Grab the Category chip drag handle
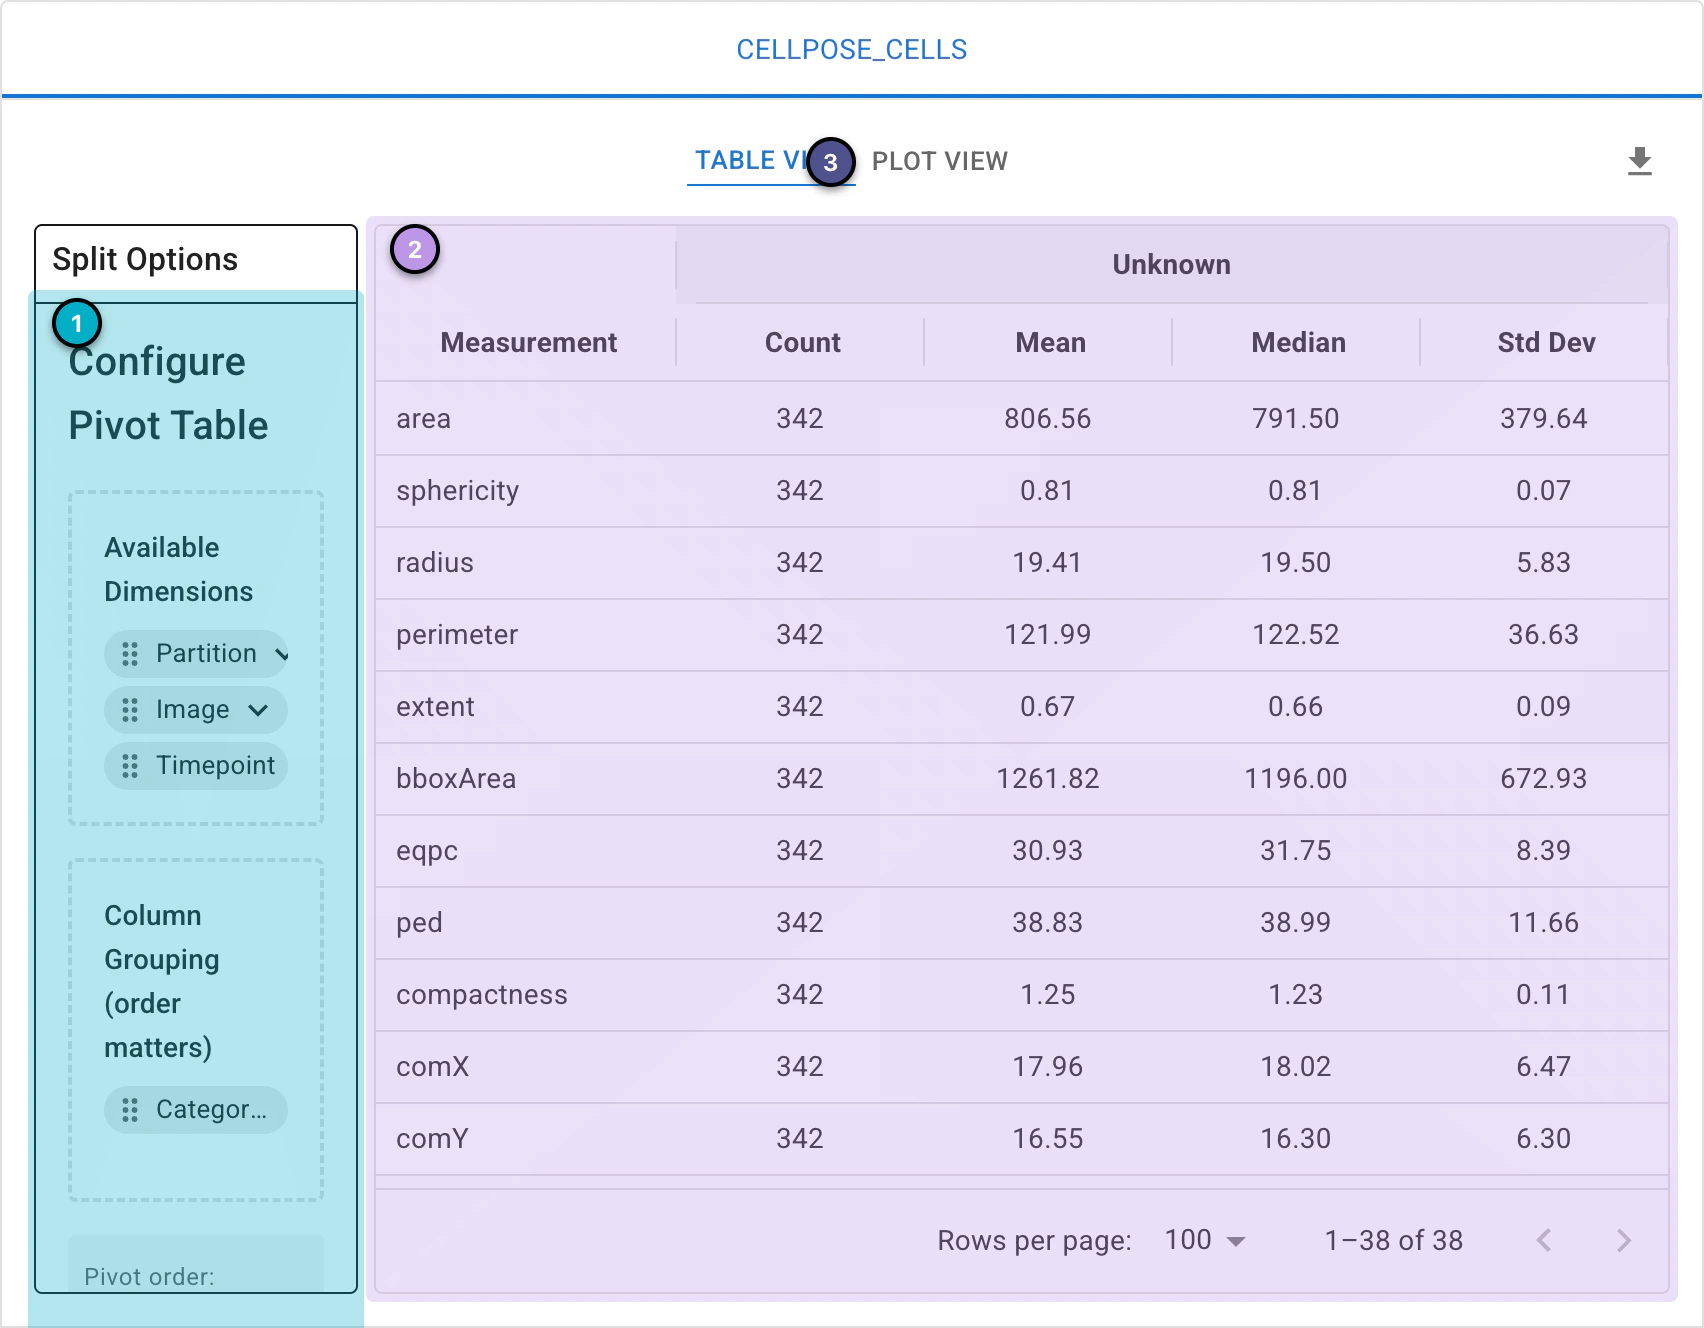This screenshot has height=1328, width=1704. click(130, 1110)
